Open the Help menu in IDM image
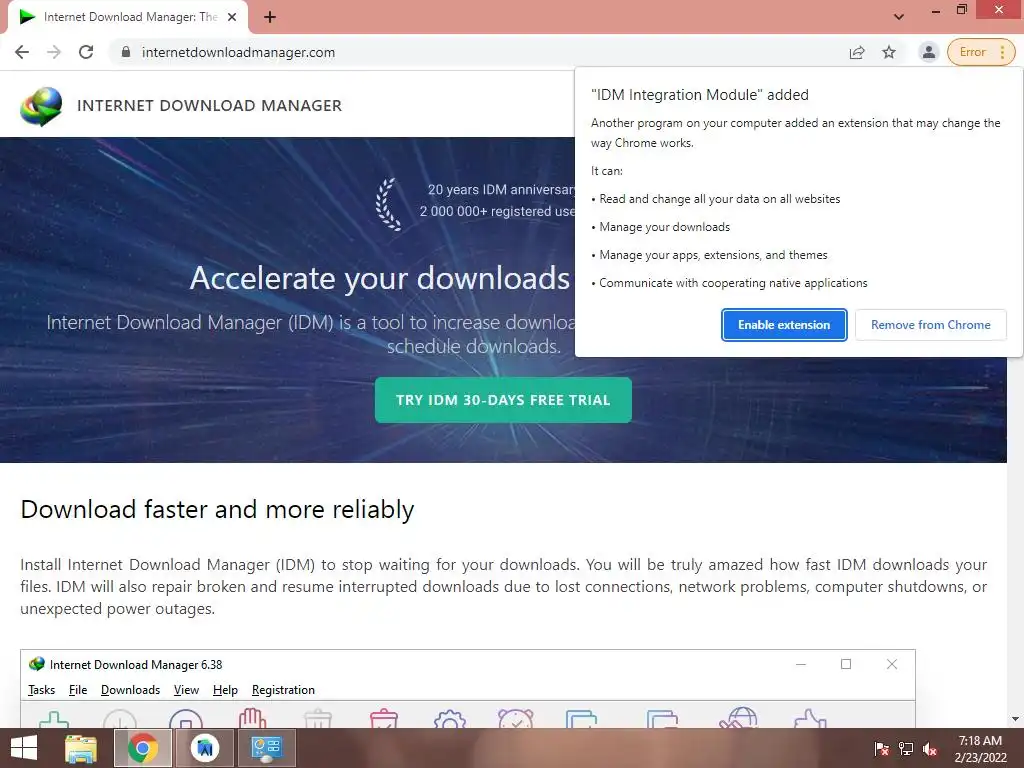 225,690
